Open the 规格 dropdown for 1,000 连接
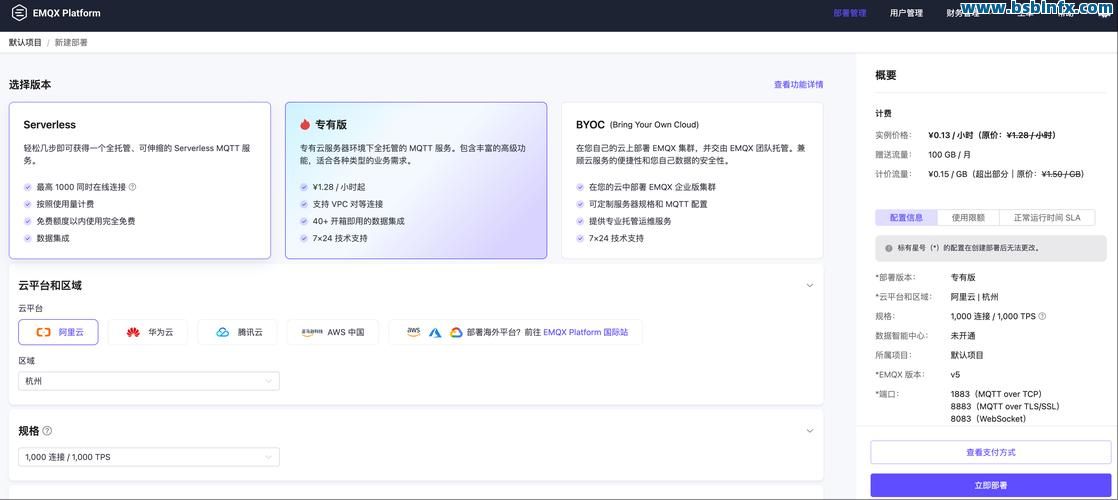Image resolution: width=1118 pixels, height=500 pixels. tap(149, 457)
